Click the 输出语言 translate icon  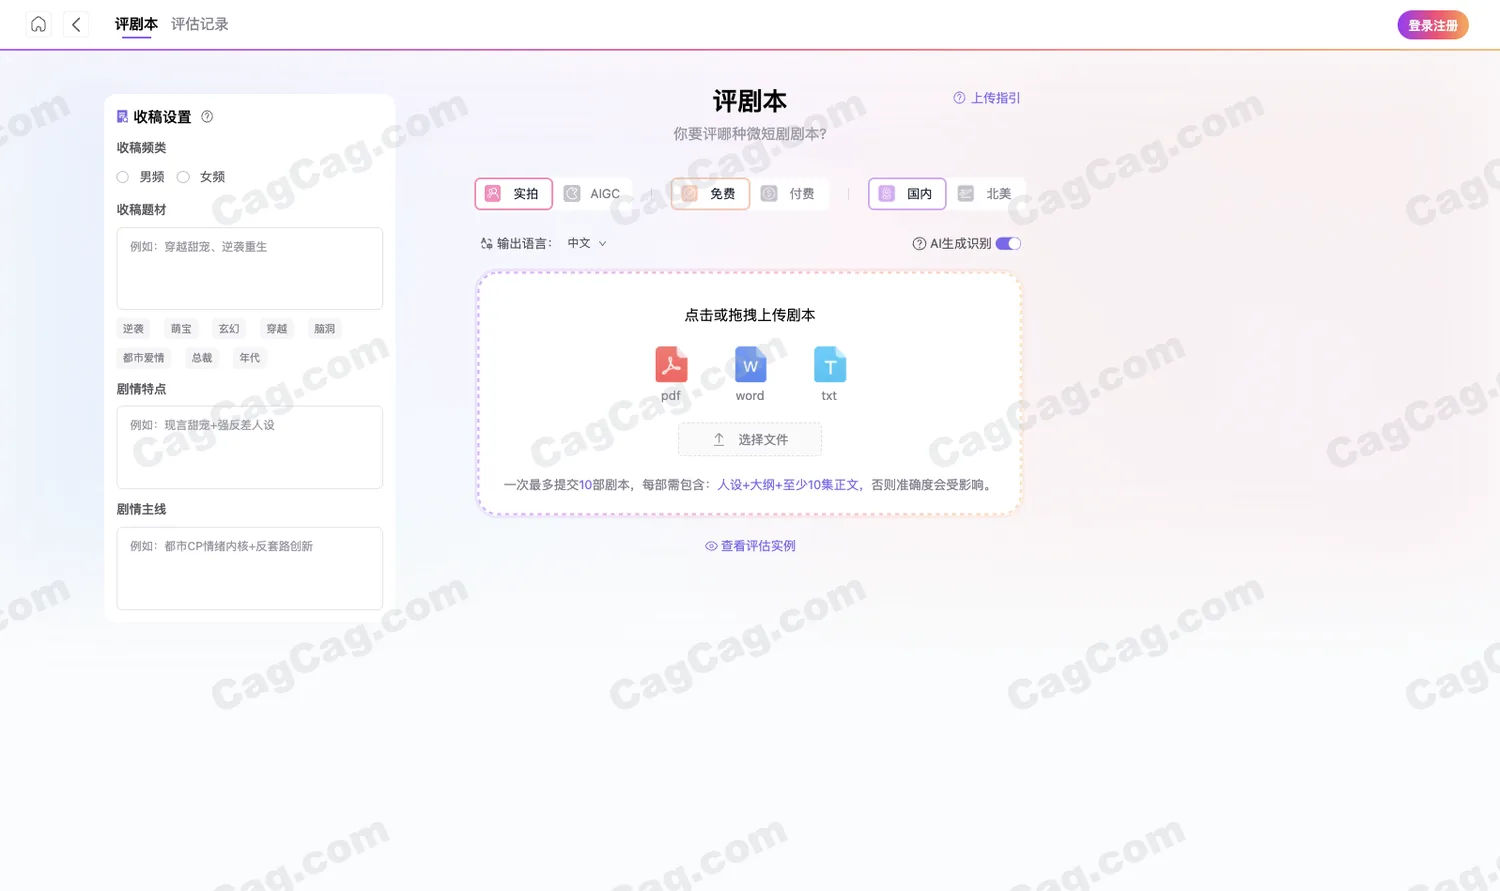pyautogui.click(x=486, y=244)
